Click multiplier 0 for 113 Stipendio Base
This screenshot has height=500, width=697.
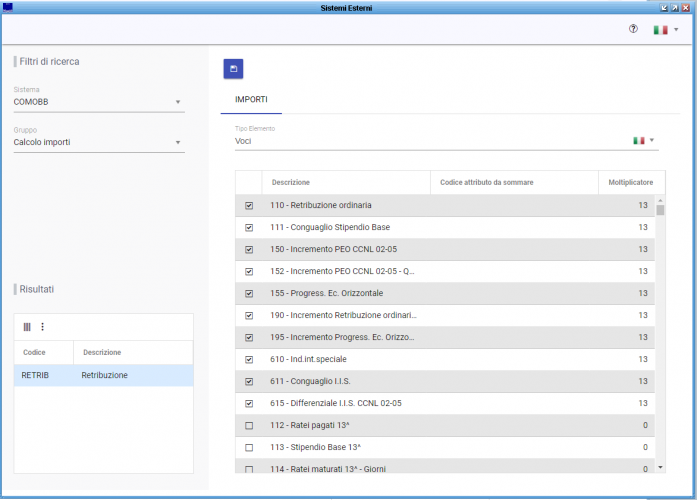pos(645,447)
